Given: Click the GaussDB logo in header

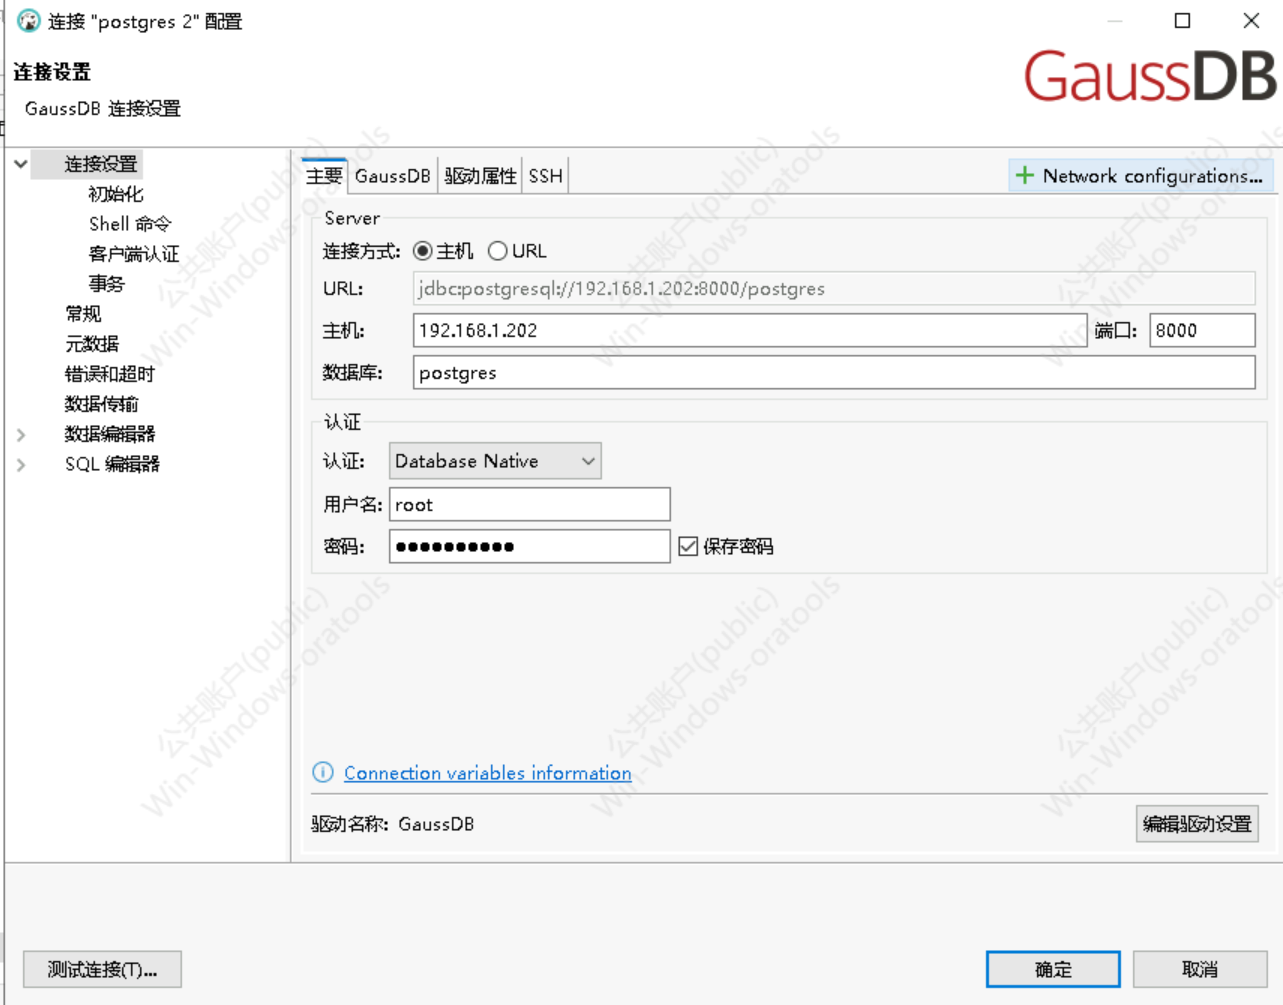Looking at the screenshot, I should click(x=1149, y=77).
